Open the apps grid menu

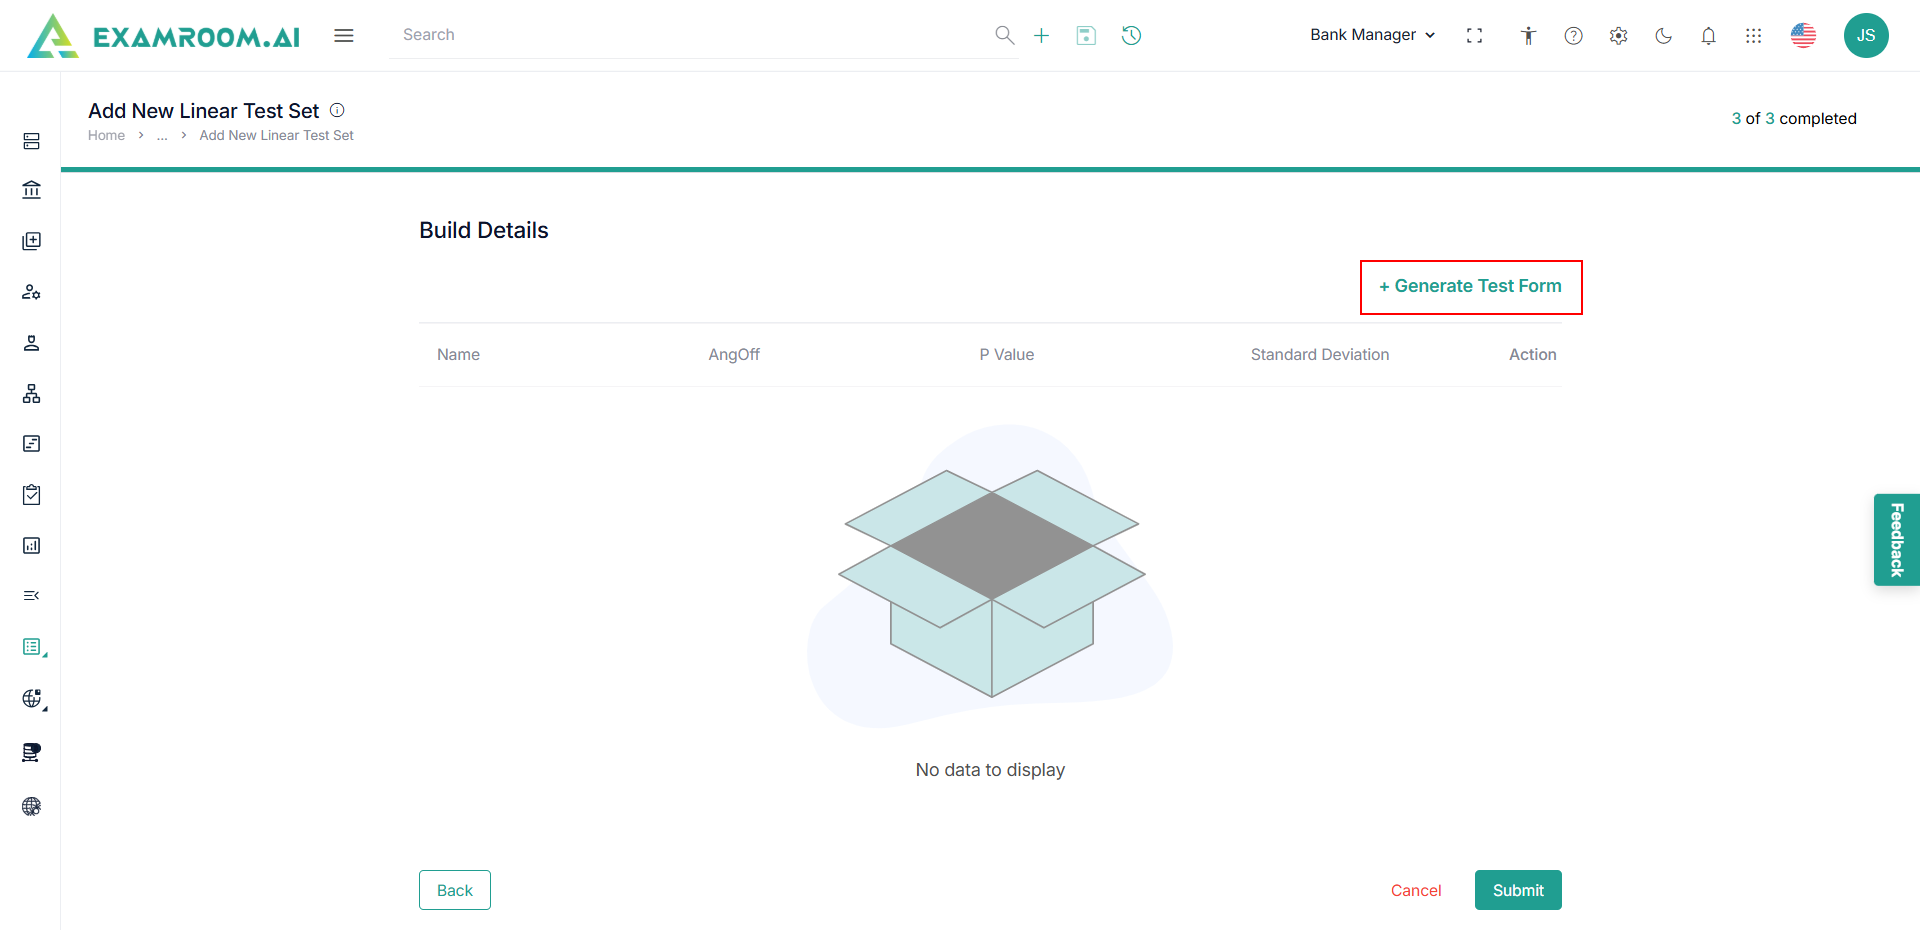tap(1753, 36)
